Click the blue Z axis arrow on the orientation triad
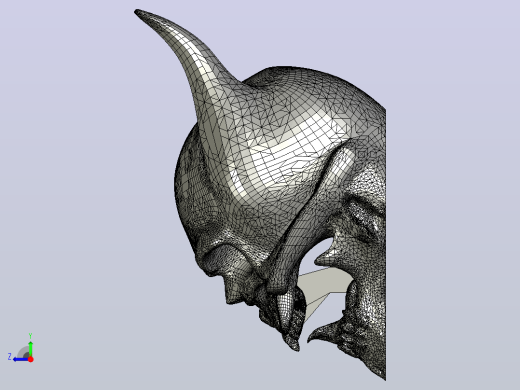Image resolution: width=520 pixels, height=390 pixels. (21, 359)
